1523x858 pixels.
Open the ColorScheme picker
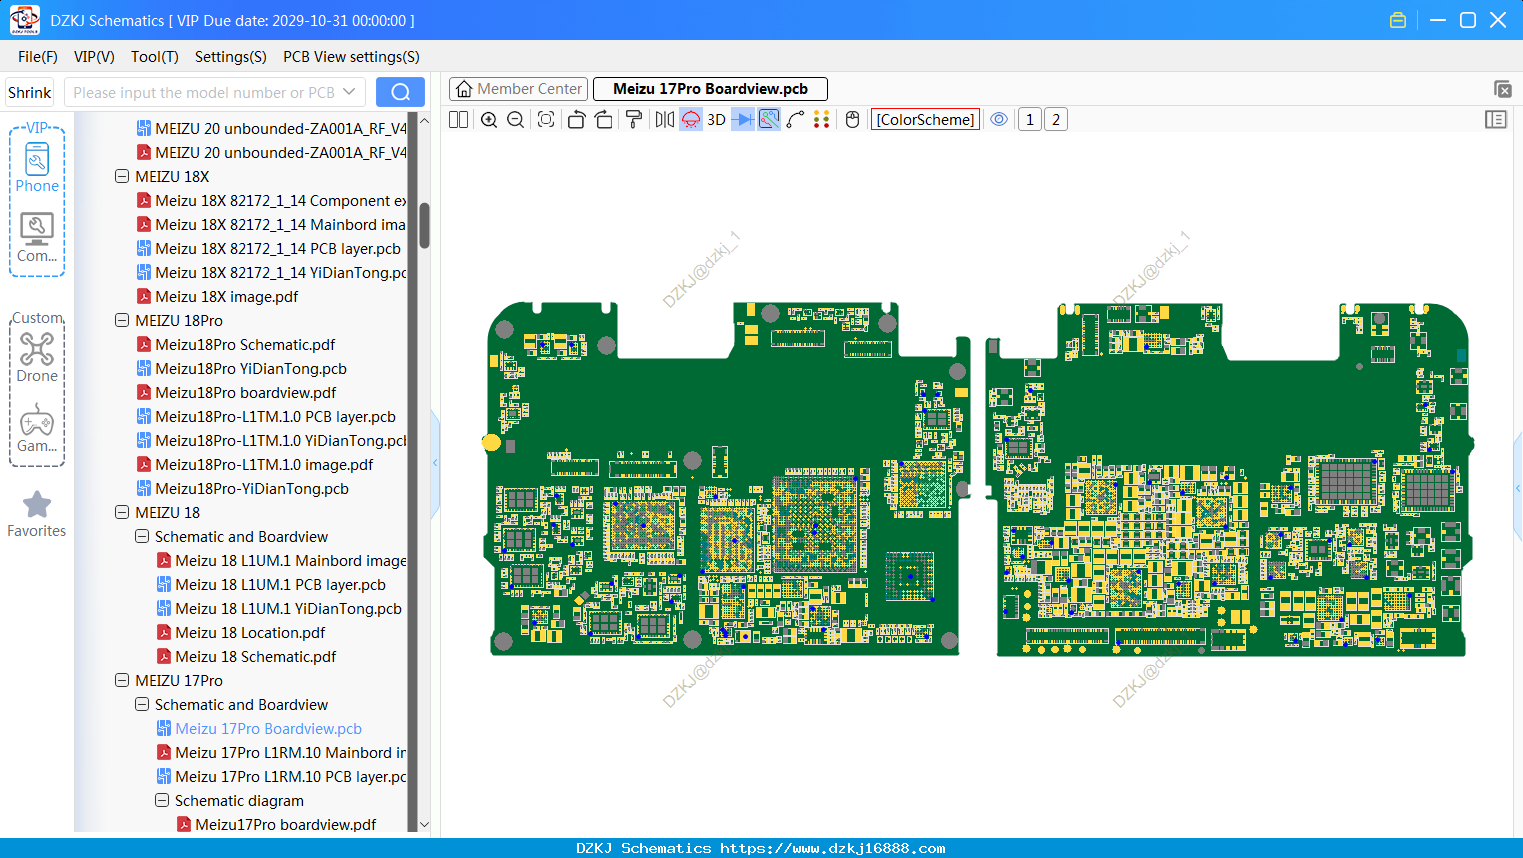point(925,120)
